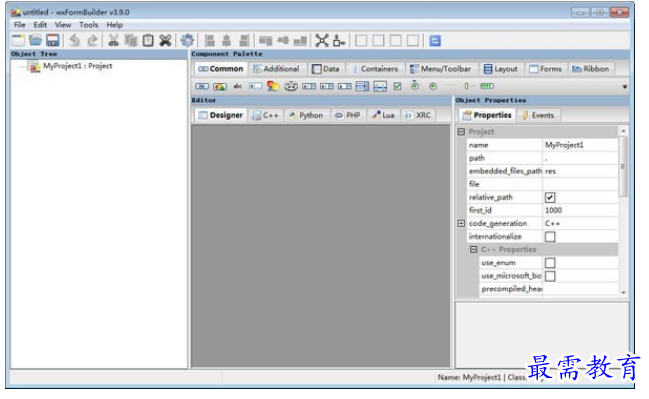Align center vertically toolbar icon

(283, 40)
